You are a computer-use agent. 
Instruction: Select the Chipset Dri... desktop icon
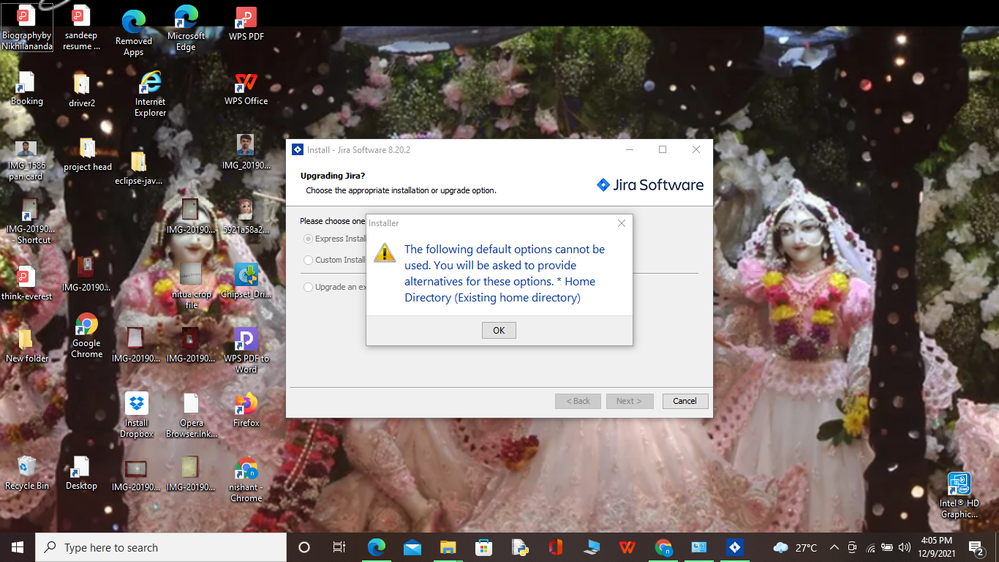(x=246, y=281)
